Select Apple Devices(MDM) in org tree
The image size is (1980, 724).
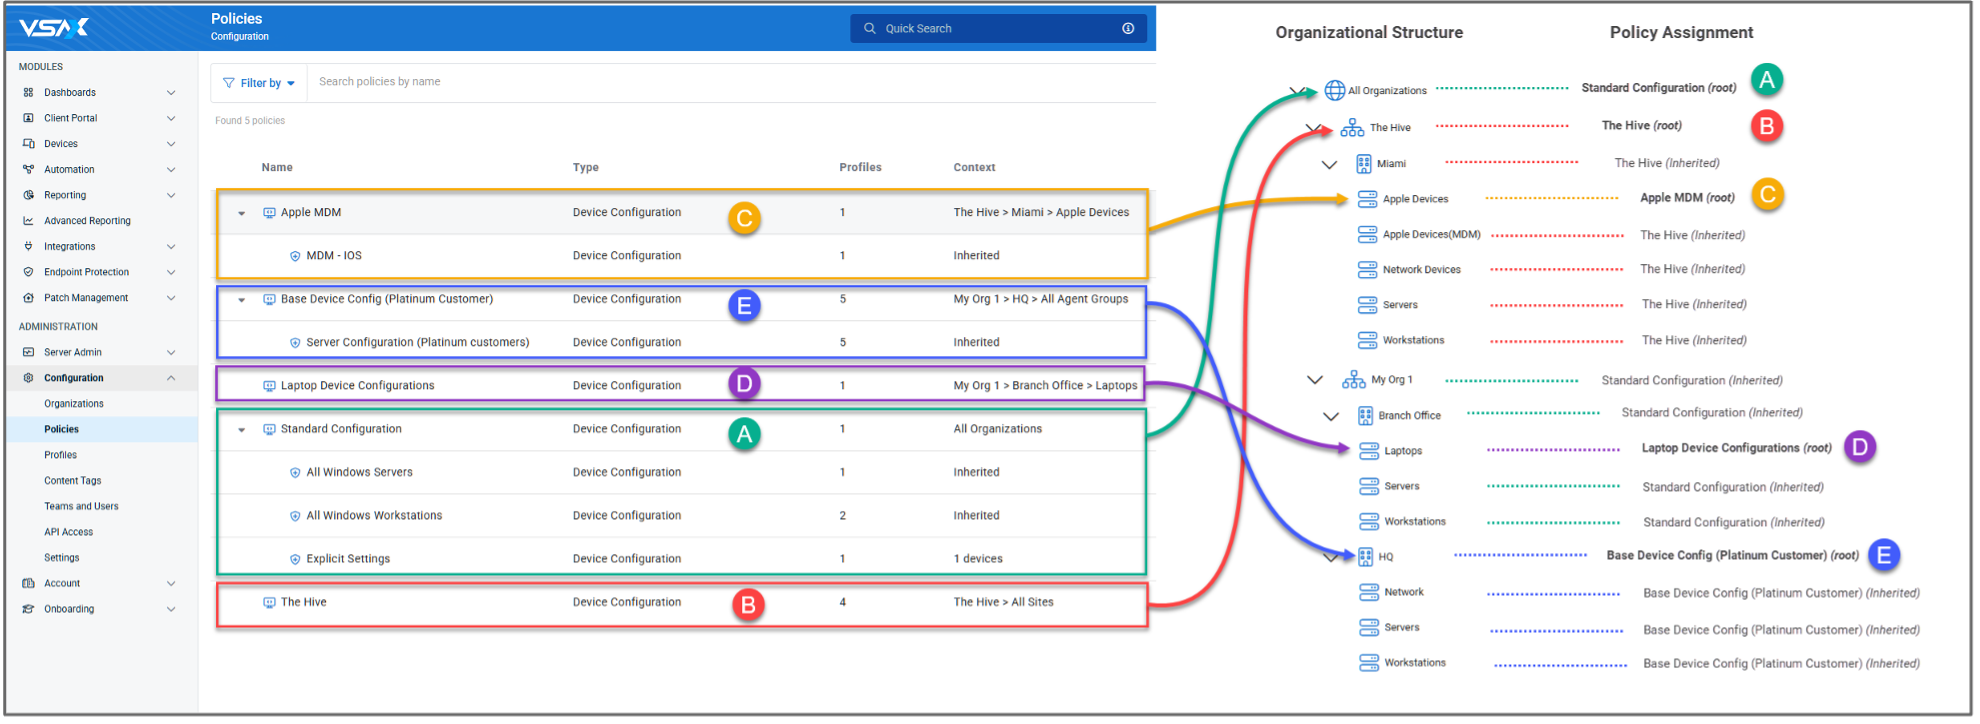[x=1431, y=235]
